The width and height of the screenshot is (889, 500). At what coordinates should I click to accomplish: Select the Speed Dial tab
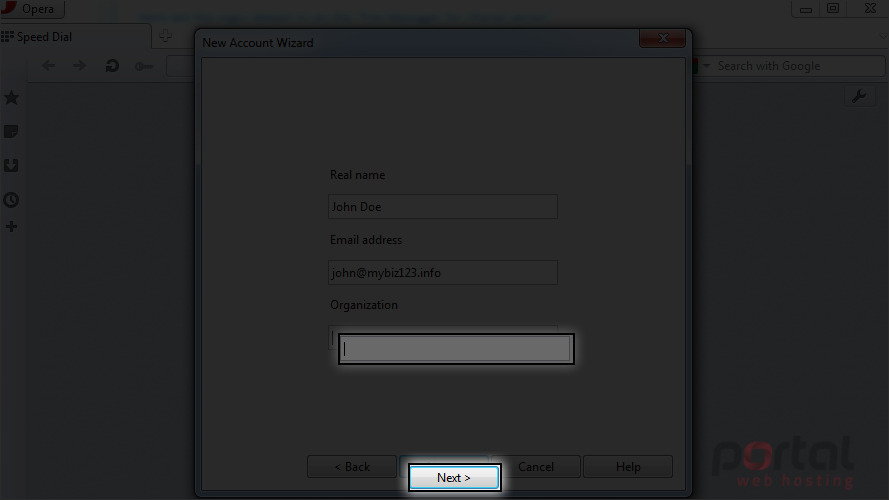tap(75, 37)
